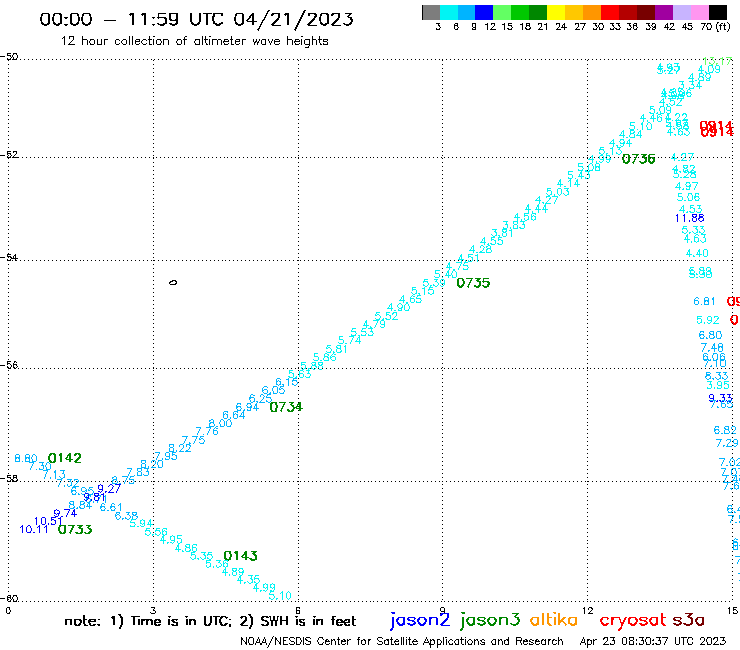Click the purple 42 ft legend swatch
The height and width of the screenshot is (650, 740).
(x=664, y=12)
